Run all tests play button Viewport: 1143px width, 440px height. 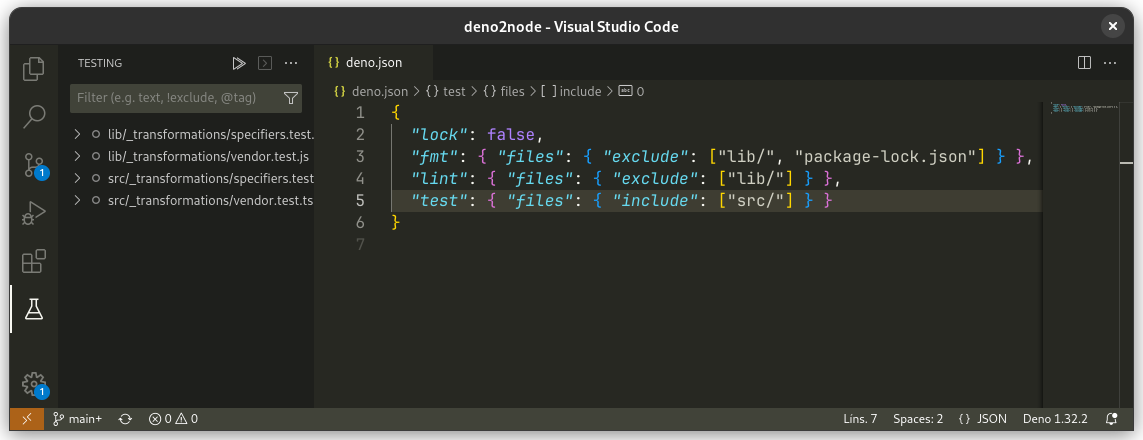coord(238,63)
